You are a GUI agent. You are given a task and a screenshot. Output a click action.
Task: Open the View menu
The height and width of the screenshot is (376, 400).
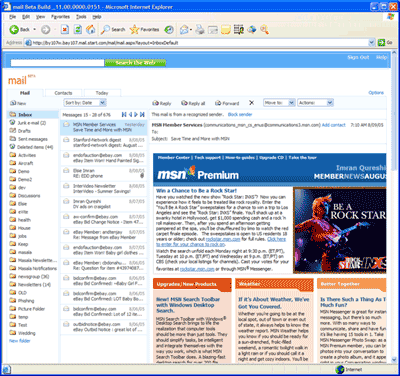[x=40, y=17]
